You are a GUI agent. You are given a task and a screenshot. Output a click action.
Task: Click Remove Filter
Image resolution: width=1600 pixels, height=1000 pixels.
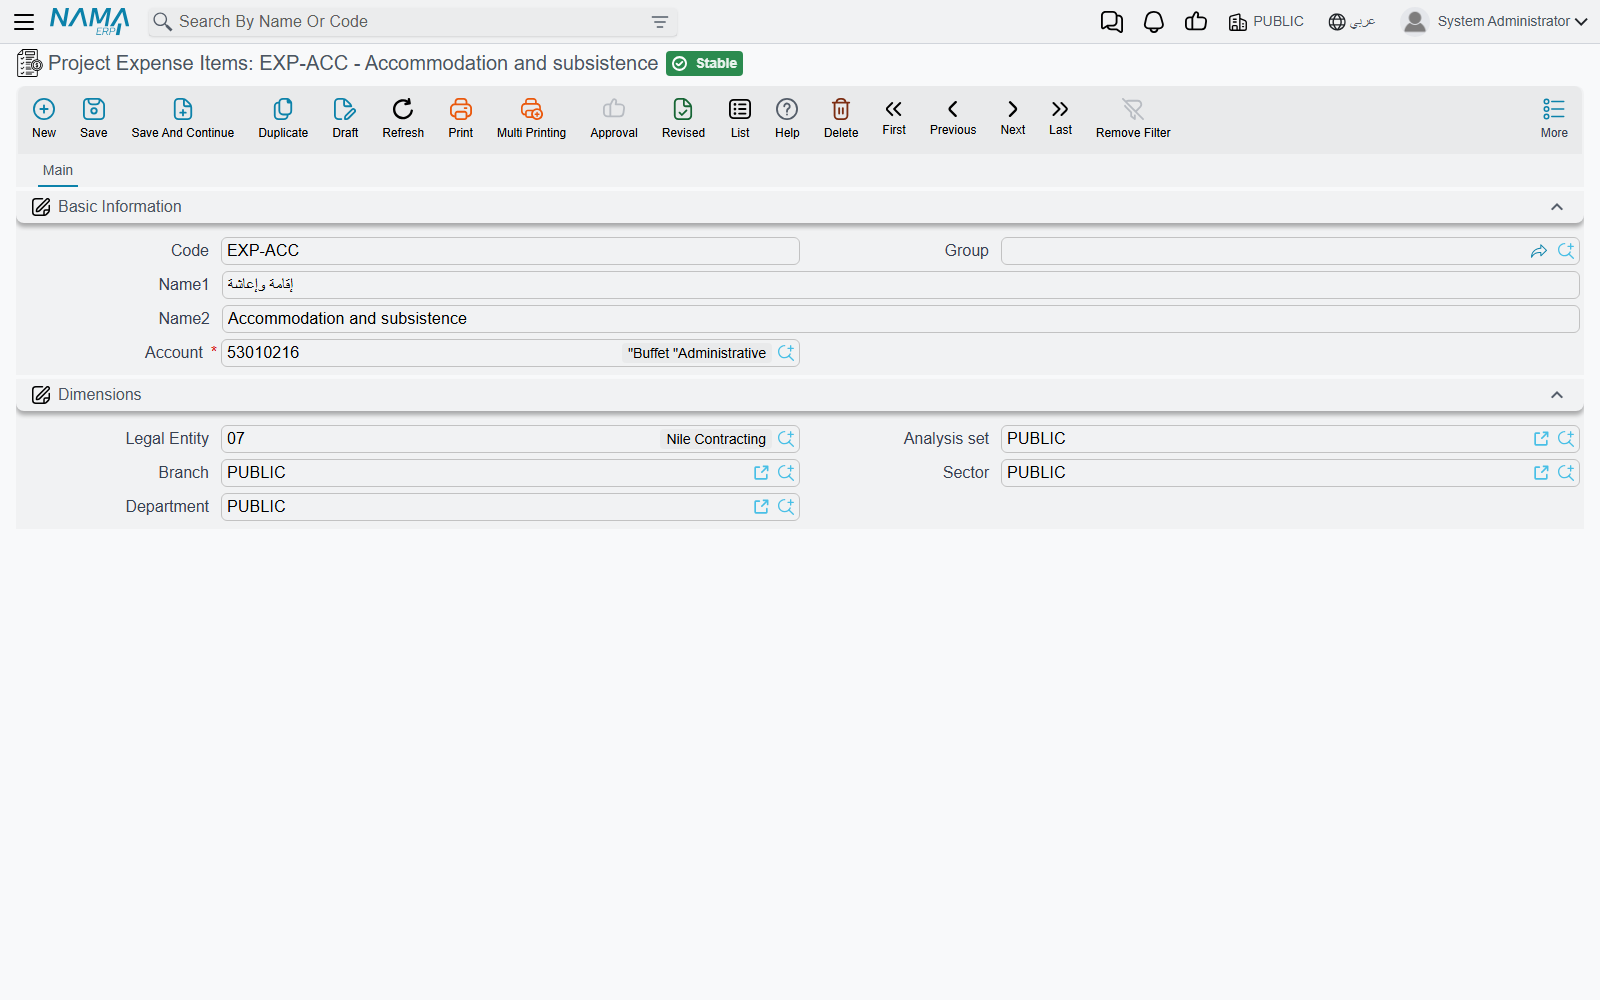pyautogui.click(x=1133, y=118)
